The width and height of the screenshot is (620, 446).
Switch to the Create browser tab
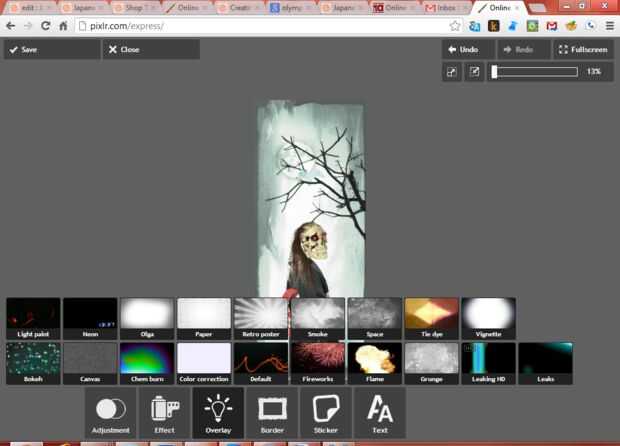[x=237, y=8]
